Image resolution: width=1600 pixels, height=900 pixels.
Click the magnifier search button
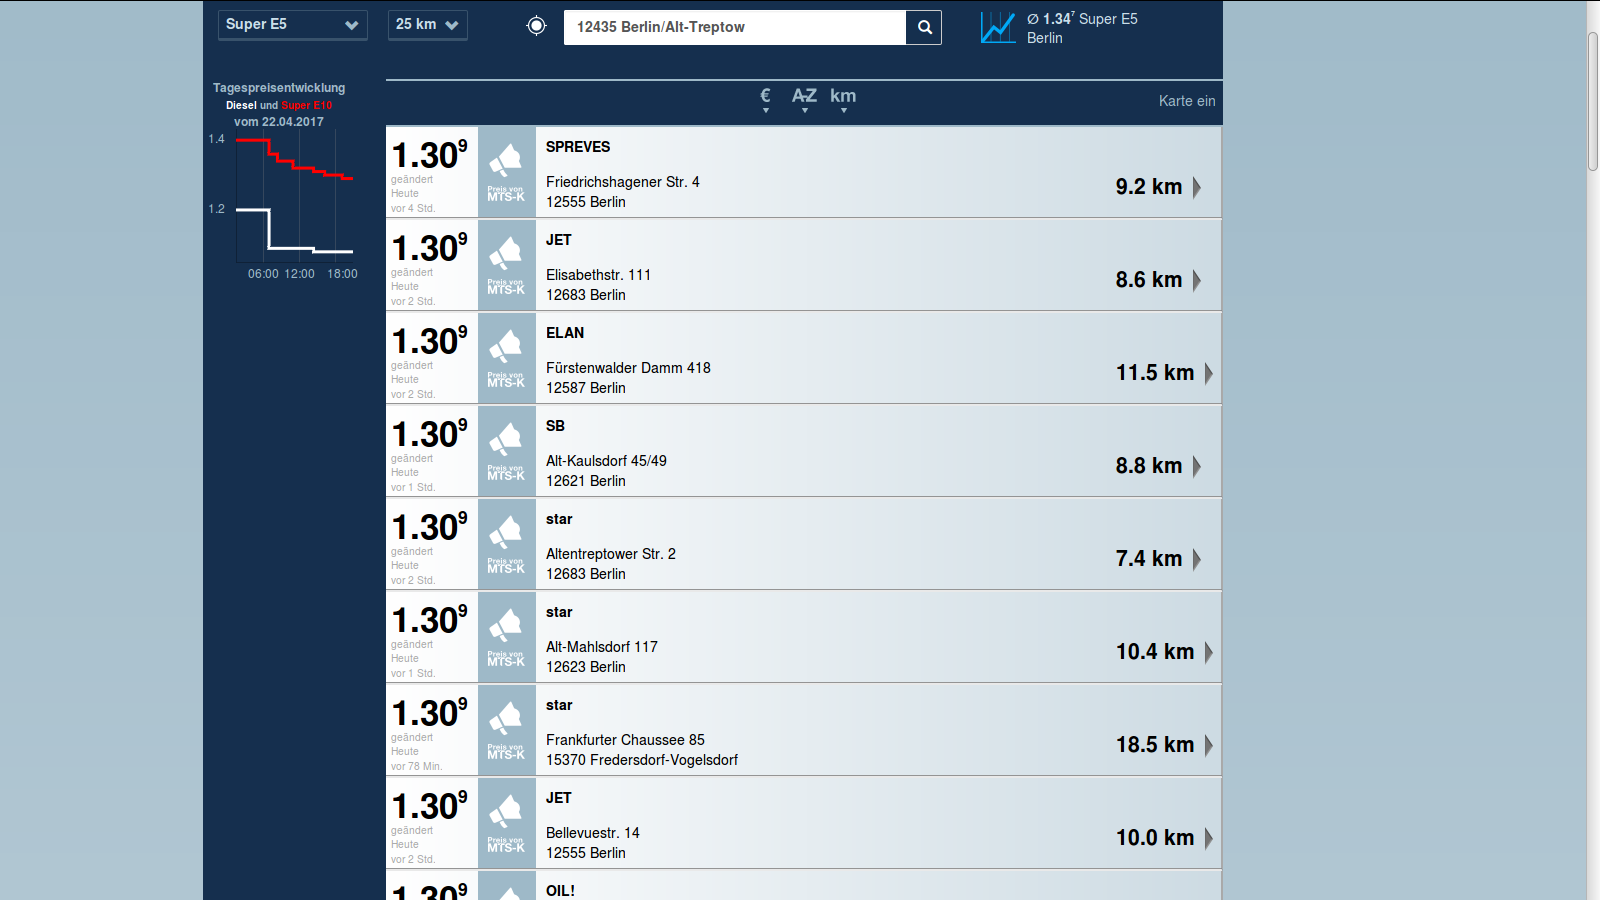[x=924, y=27]
